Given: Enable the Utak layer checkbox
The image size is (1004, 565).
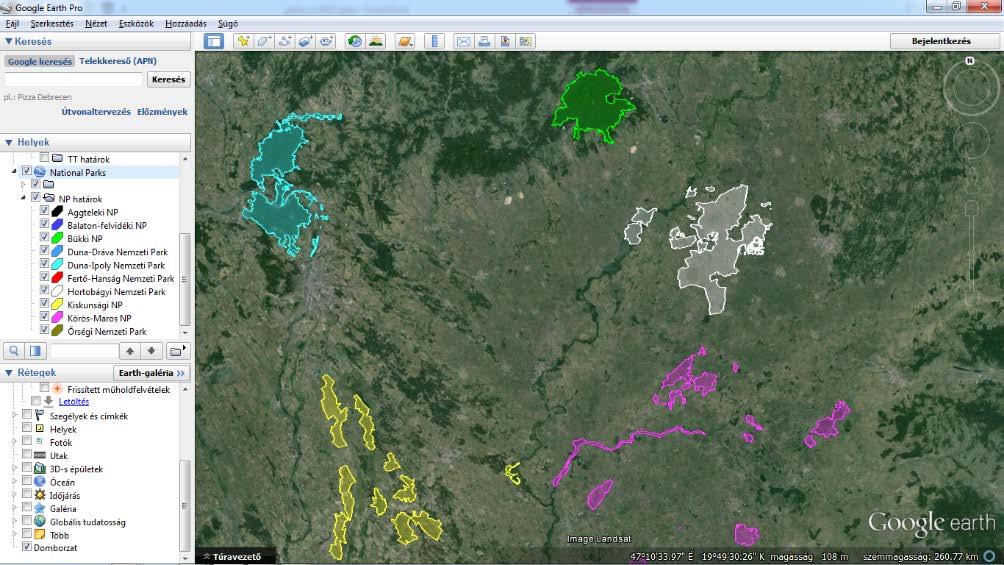Looking at the screenshot, I should (26, 455).
